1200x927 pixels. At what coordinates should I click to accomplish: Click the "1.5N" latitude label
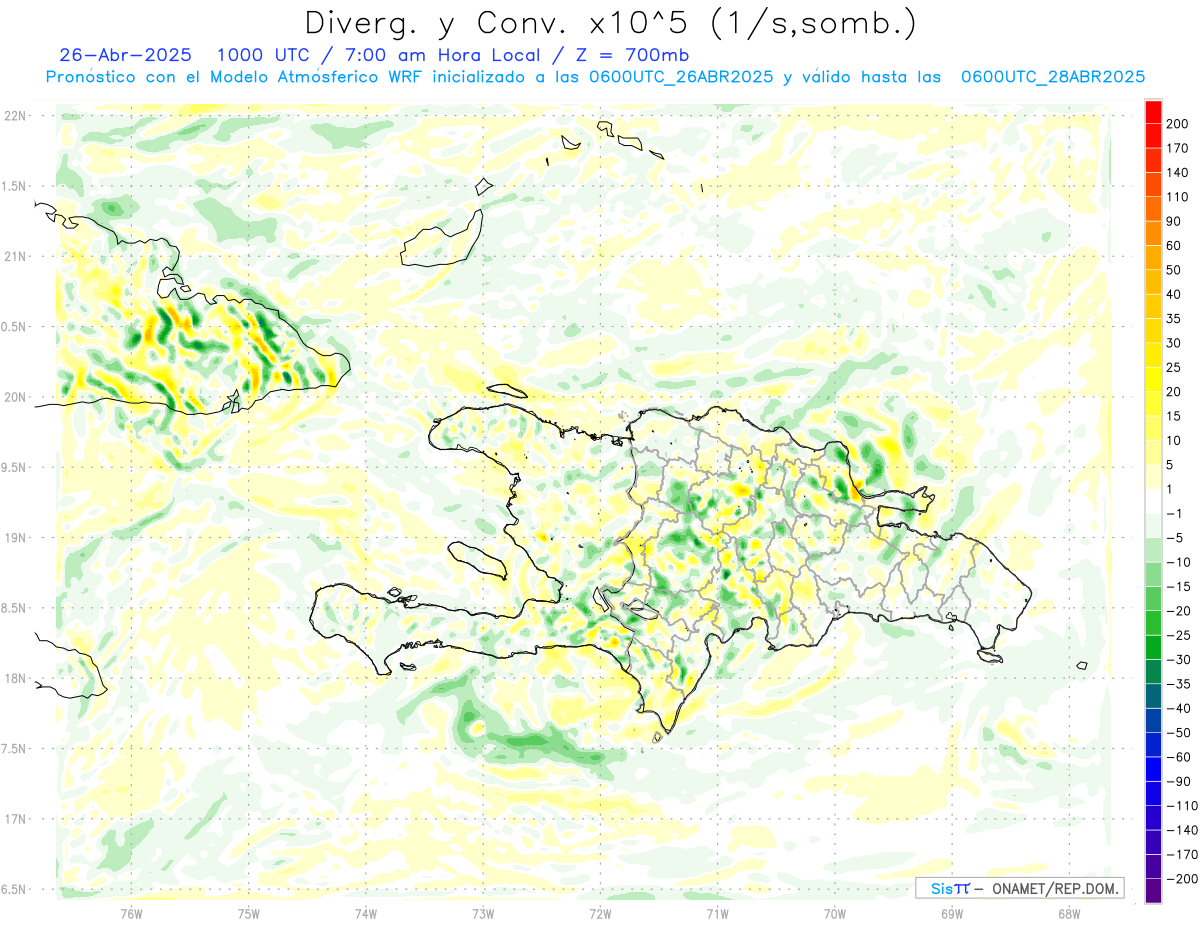coord(14,186)
